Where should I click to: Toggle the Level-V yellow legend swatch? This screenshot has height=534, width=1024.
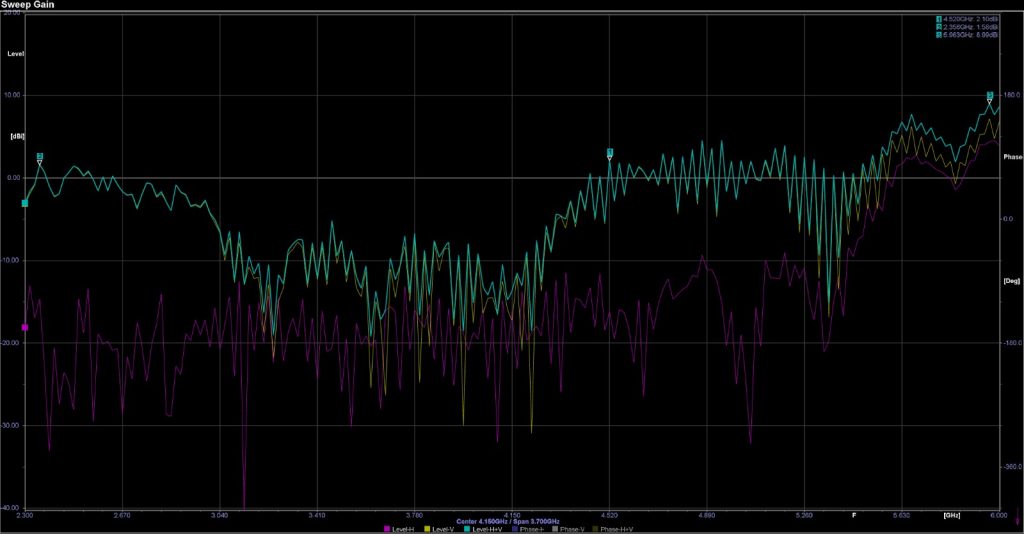[427, 529]
